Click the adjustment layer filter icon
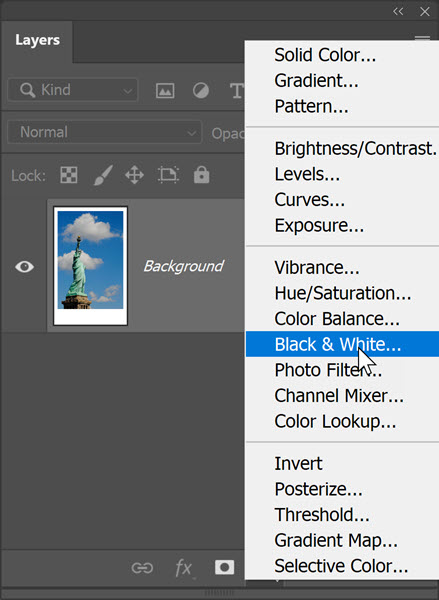The height and width of the screenshot is (600, 439). 201,90
